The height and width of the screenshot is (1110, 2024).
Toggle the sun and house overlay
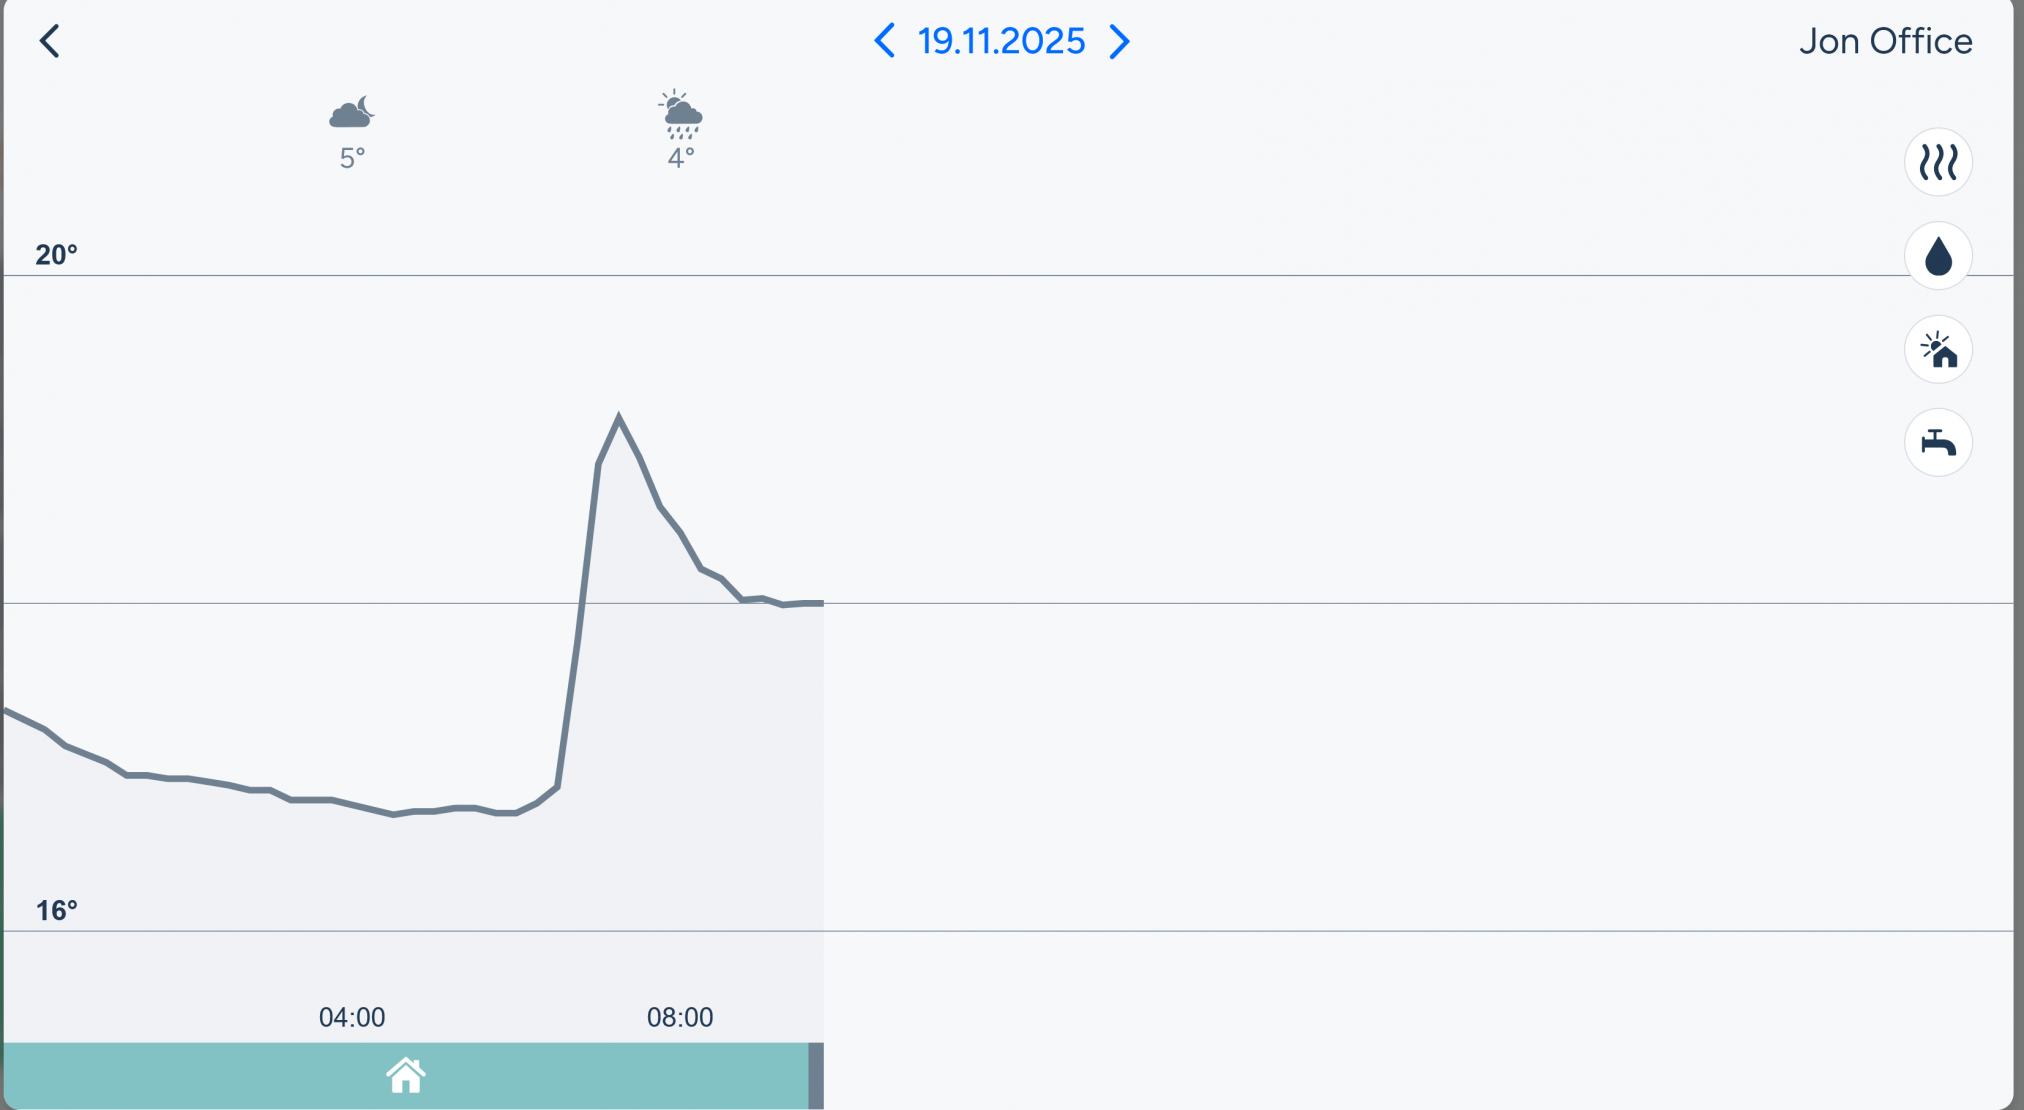coord(1937,349)
